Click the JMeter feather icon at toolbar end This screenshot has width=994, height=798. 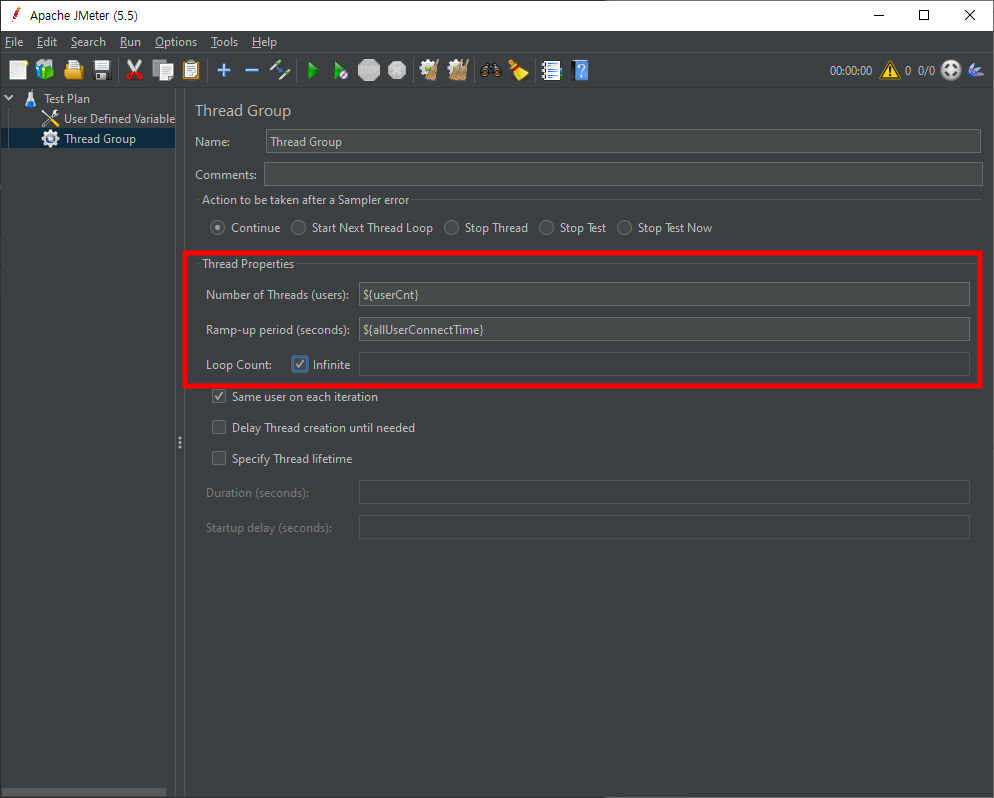(976, 70)
